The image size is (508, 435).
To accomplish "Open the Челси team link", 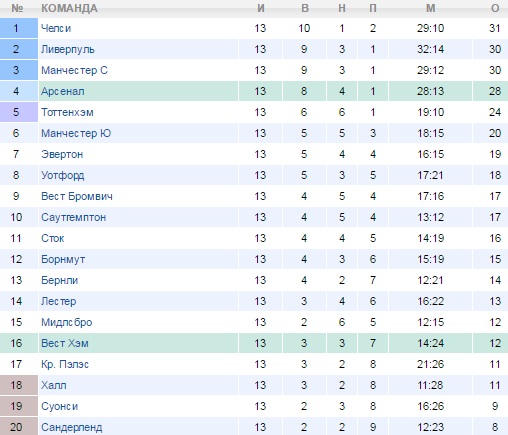I will click(x=56, y=28).
